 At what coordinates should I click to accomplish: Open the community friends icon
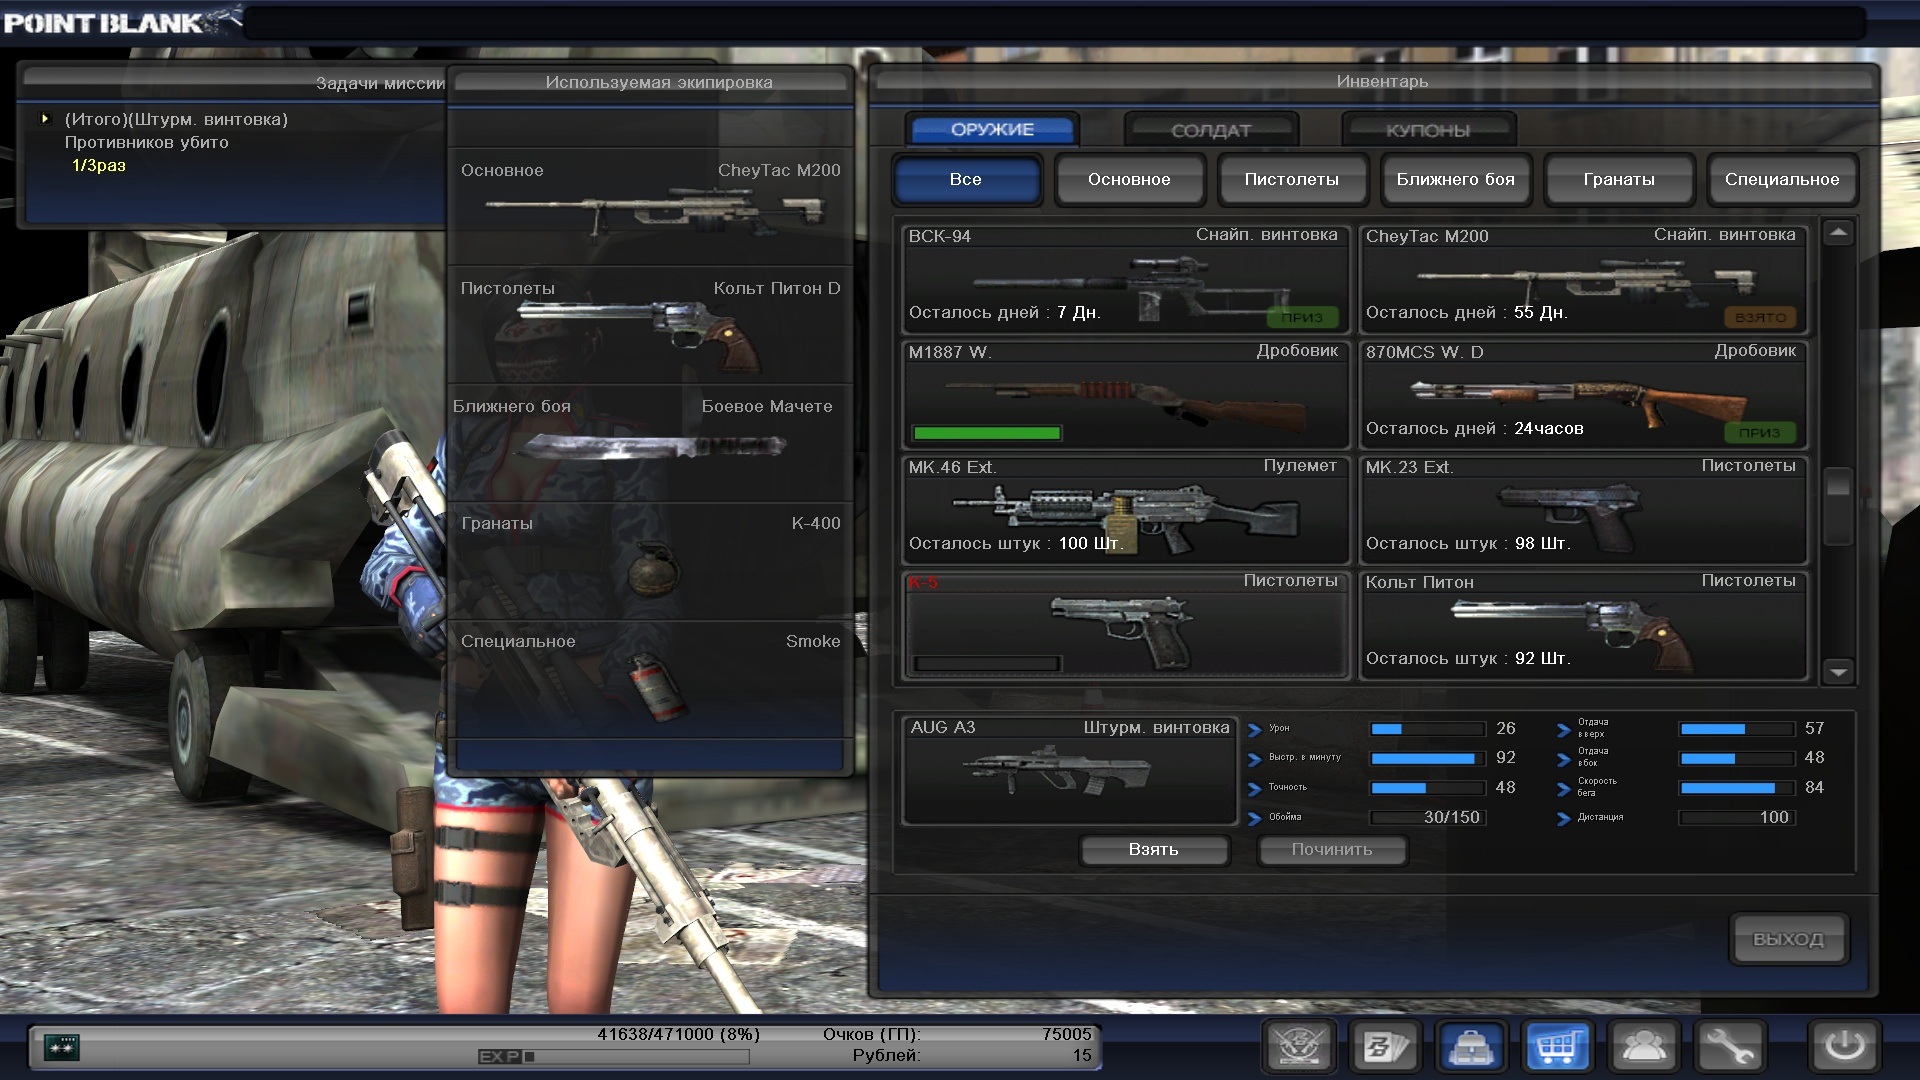point(1644,1047)
